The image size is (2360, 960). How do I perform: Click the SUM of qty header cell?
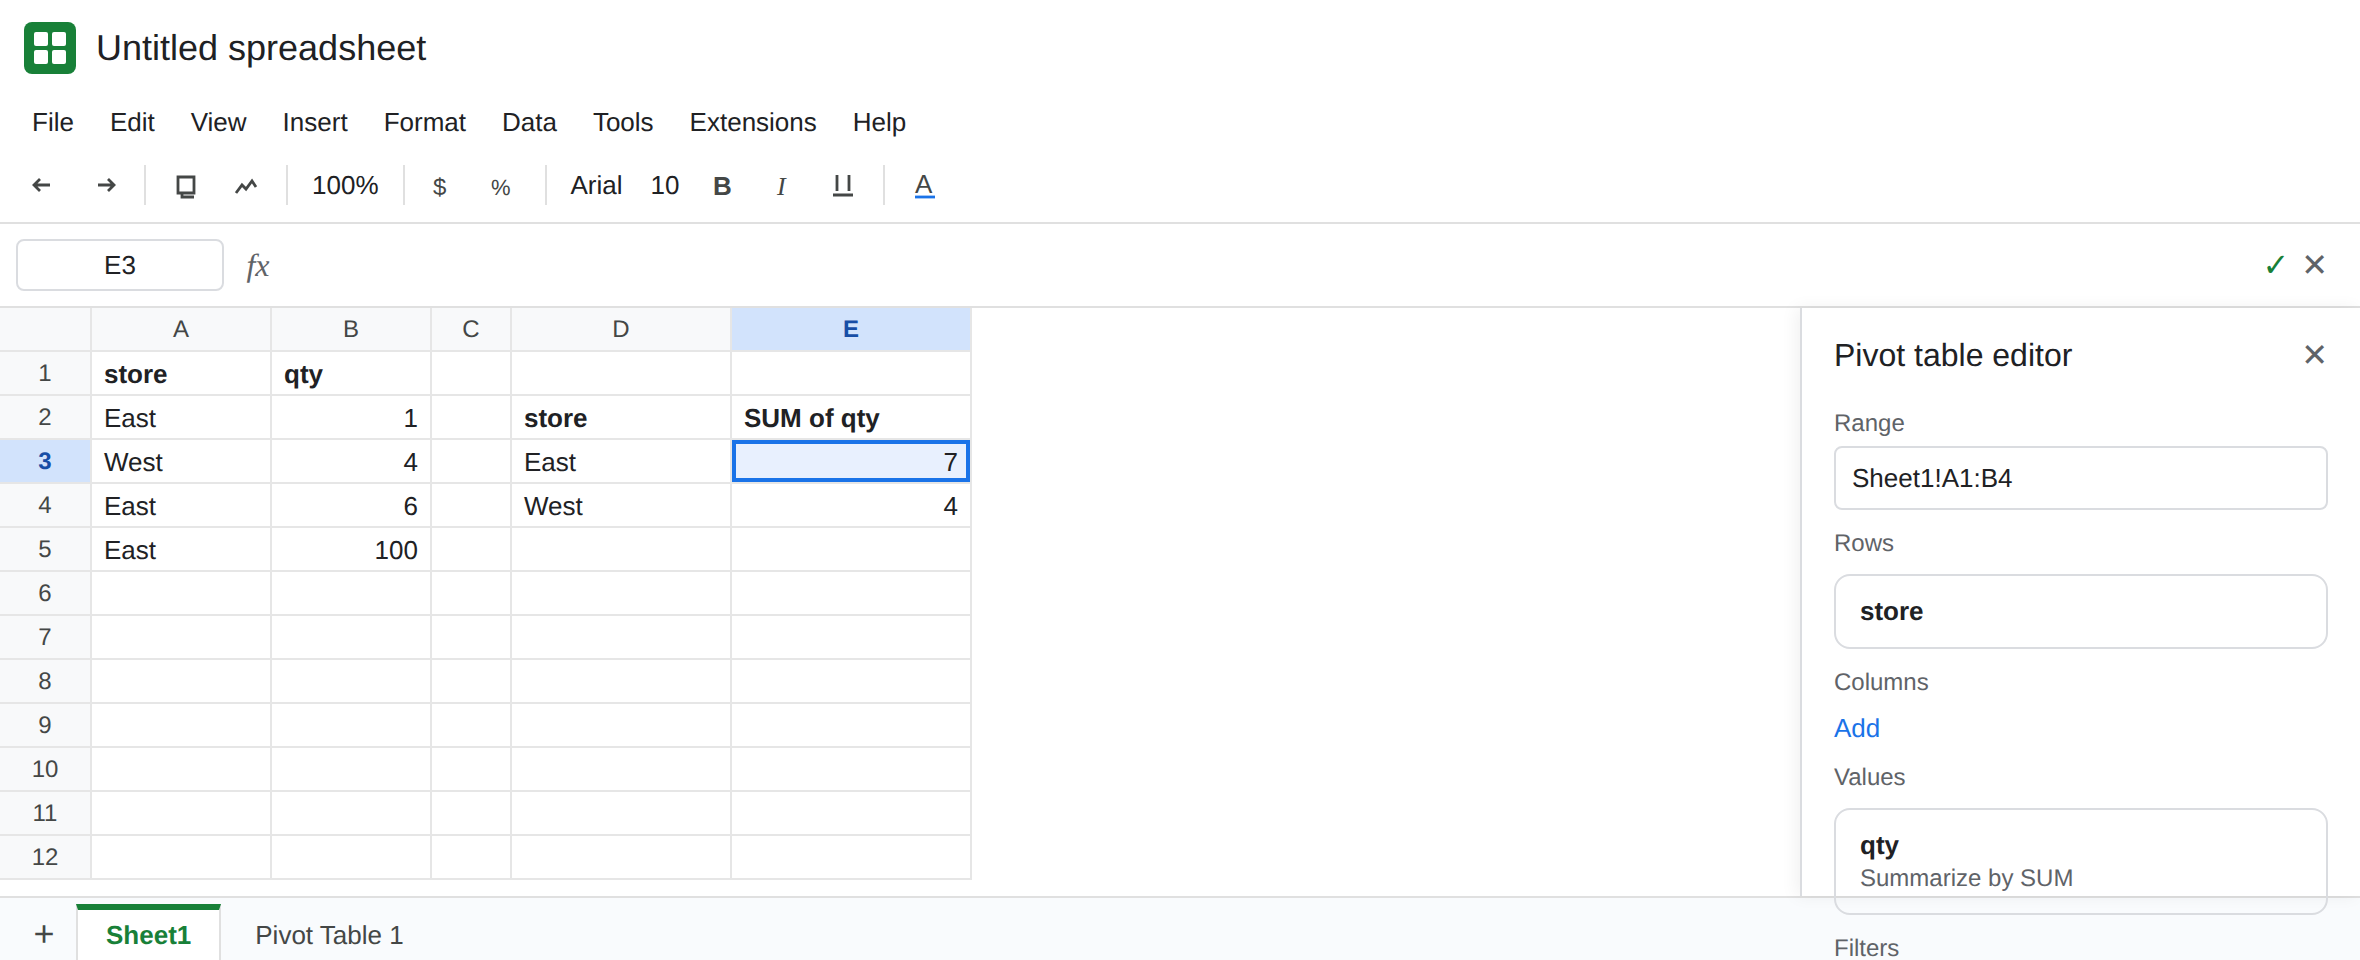coord(851,418)
